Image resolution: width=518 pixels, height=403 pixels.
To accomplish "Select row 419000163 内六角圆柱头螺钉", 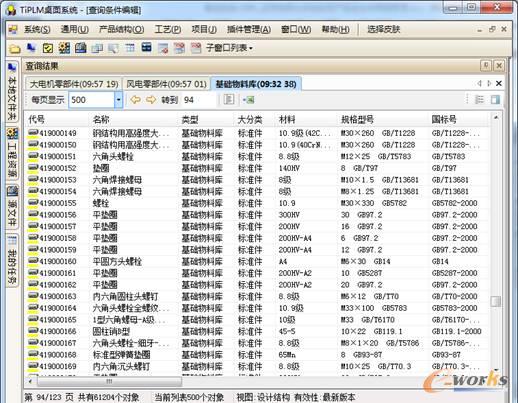I will tap(257, 297).
